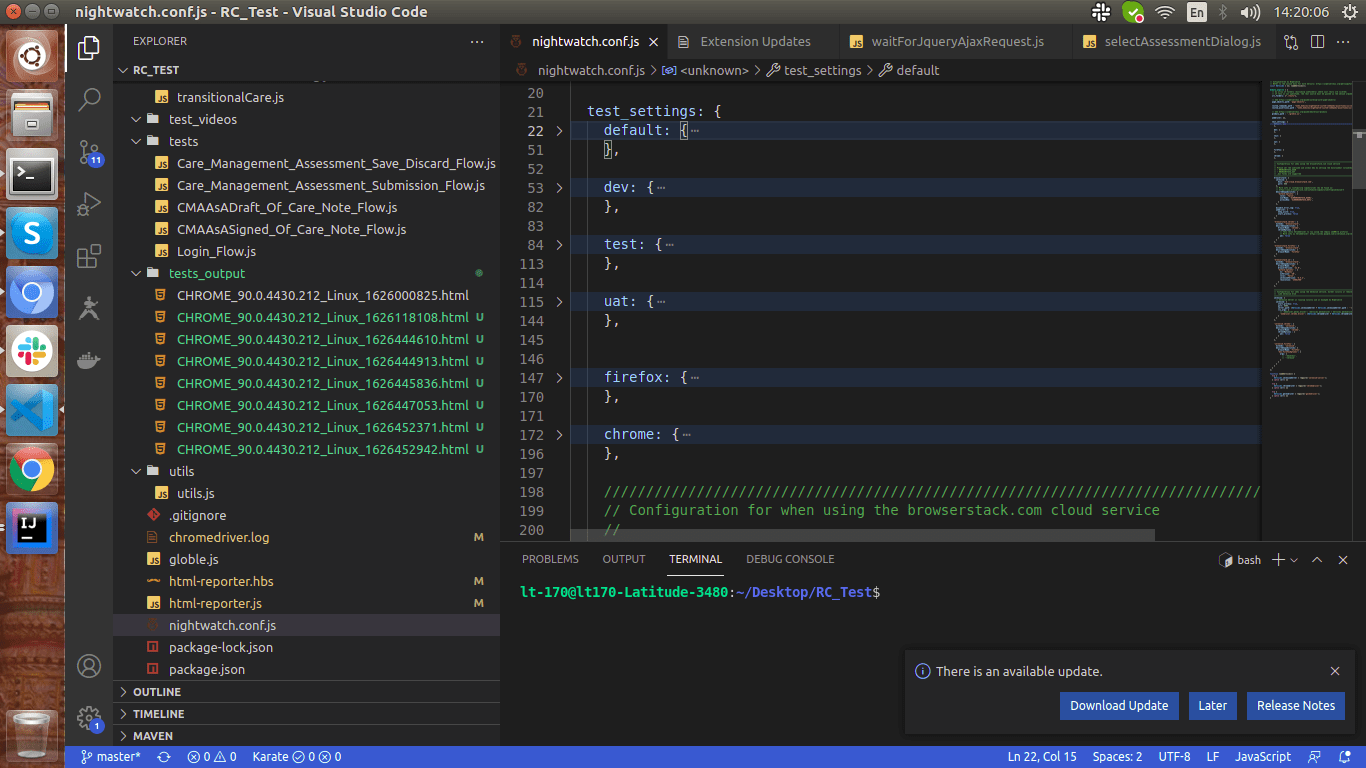1366x768 pixels.
Task: Click the Docker icon in the activity bar
Action: point(89,360)
